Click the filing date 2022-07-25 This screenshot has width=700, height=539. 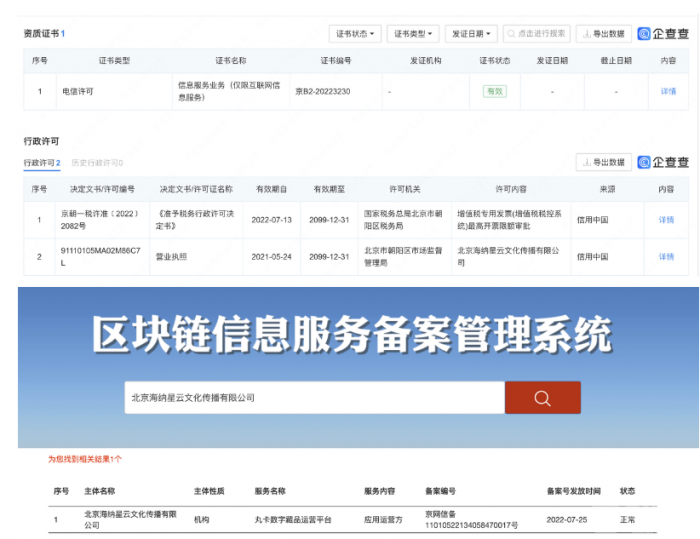pos(567,520)
